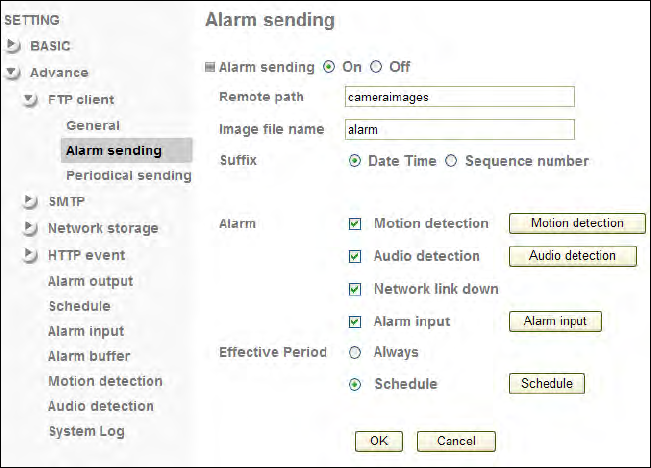Click the Schedule configuration button
Image resolution: width=651 pixels, height=468 pixels.
(x=546, y=383)
